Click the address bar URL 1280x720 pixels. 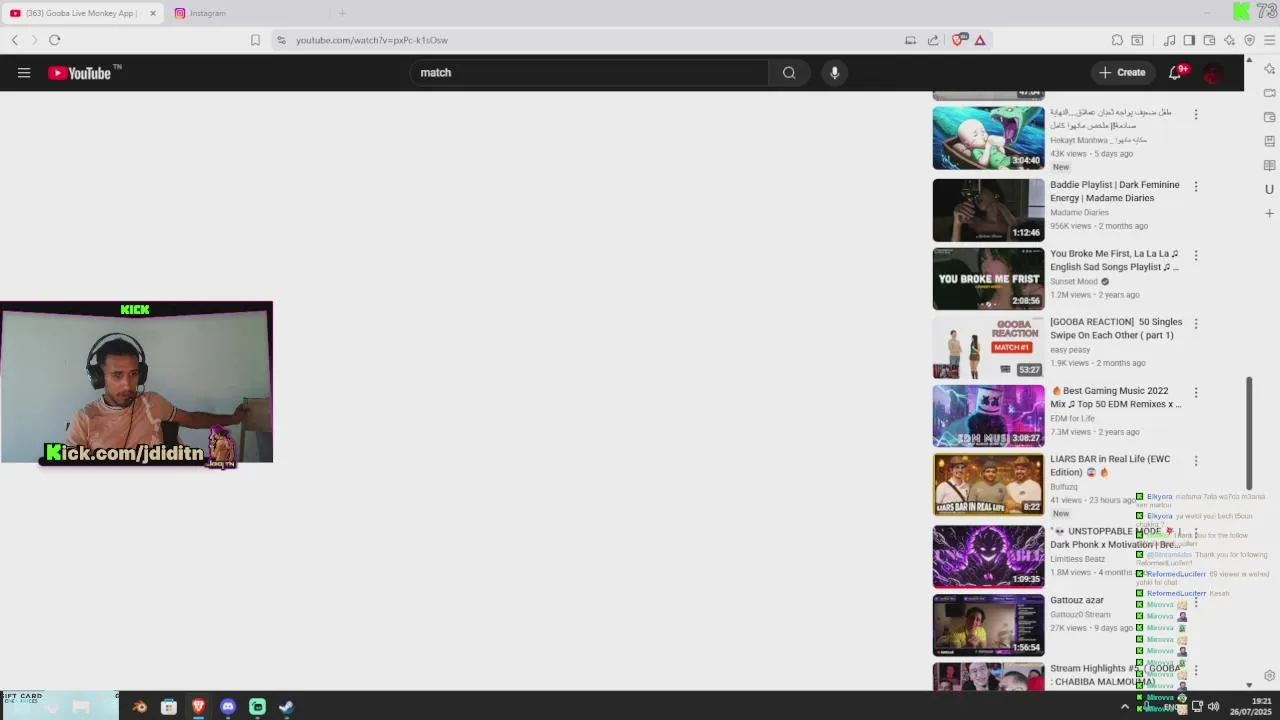372,40
